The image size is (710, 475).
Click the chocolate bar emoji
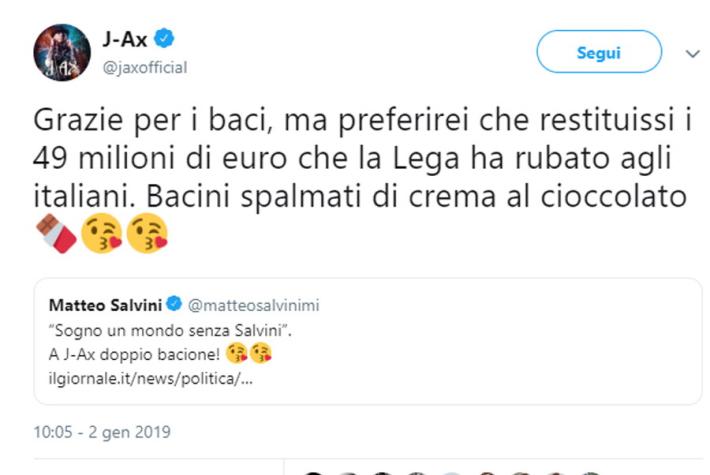(x=57, y=234)
